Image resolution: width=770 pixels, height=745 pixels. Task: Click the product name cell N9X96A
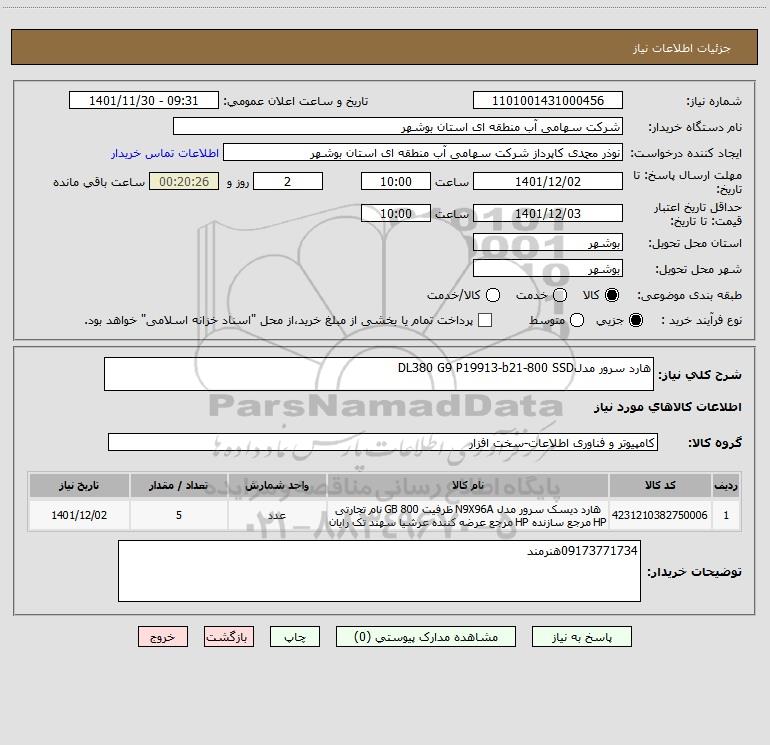468,516
